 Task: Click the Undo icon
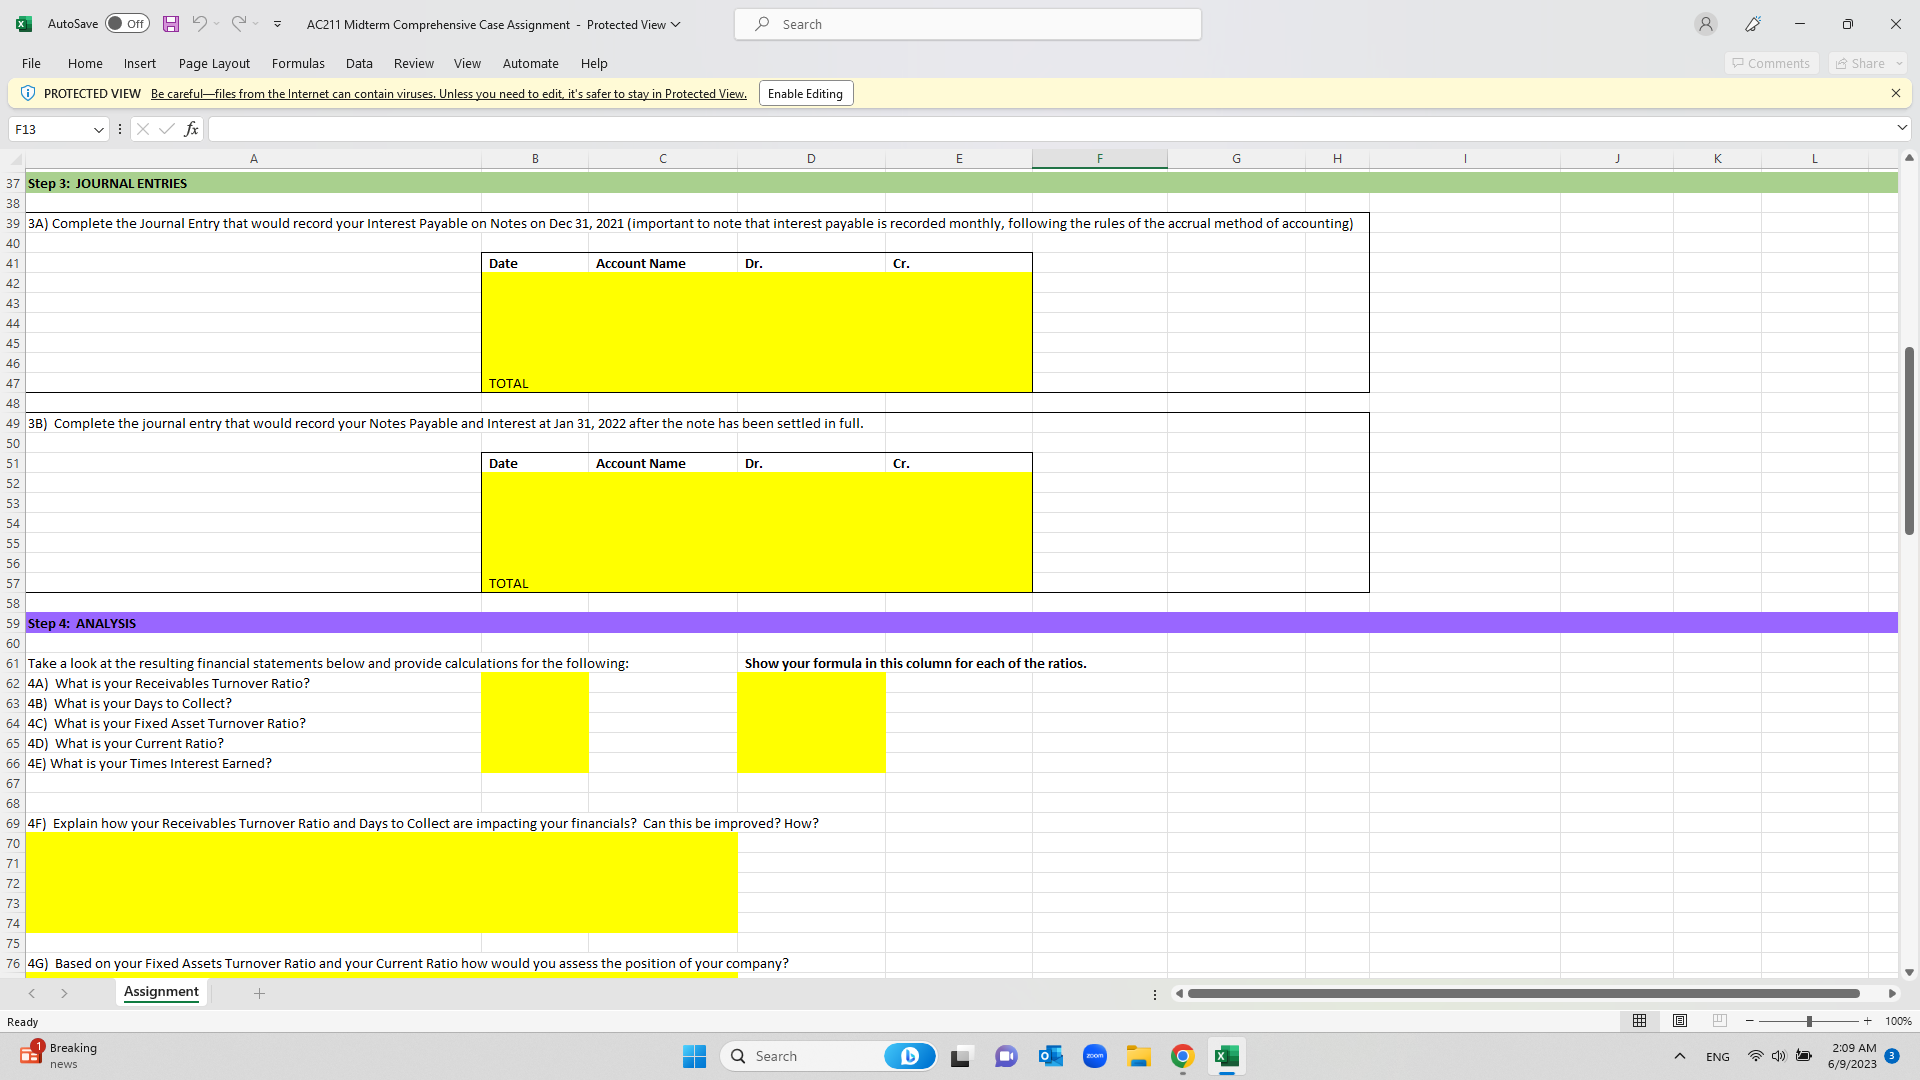click(x=199, y=24)
